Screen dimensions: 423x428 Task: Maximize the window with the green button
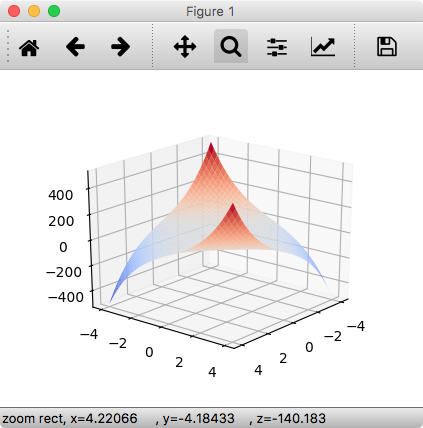(x=54, y=11)
